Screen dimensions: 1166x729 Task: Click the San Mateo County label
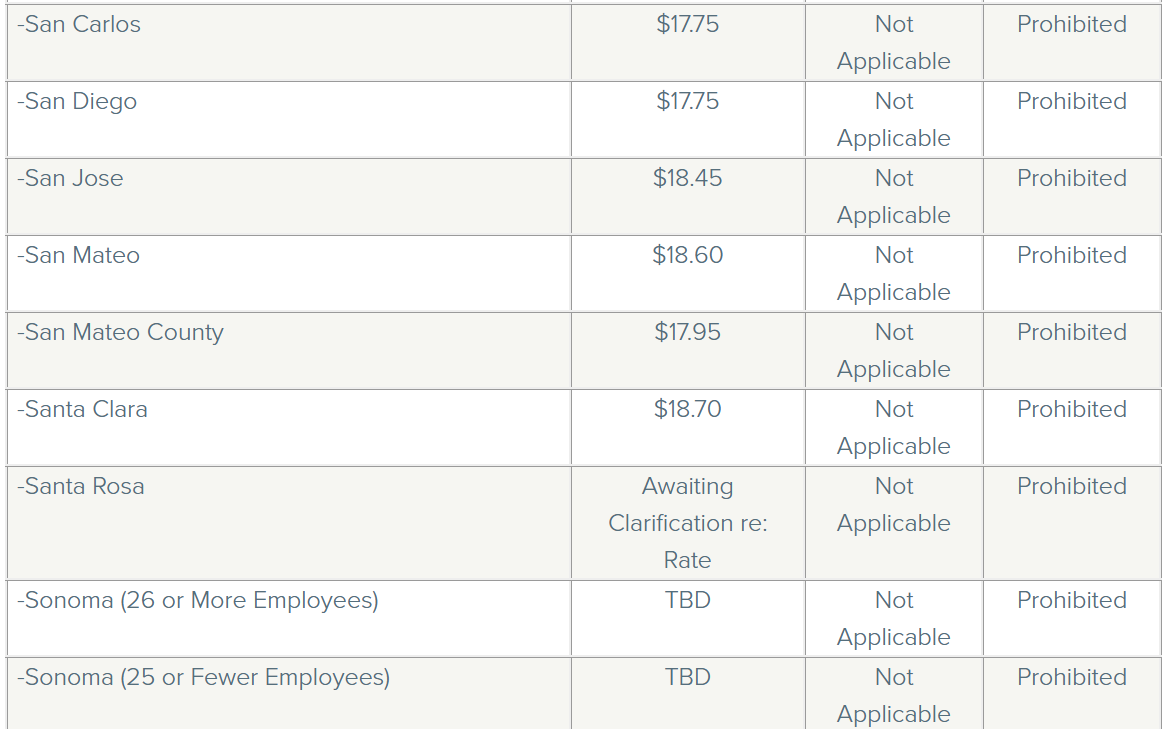[120, 333]
